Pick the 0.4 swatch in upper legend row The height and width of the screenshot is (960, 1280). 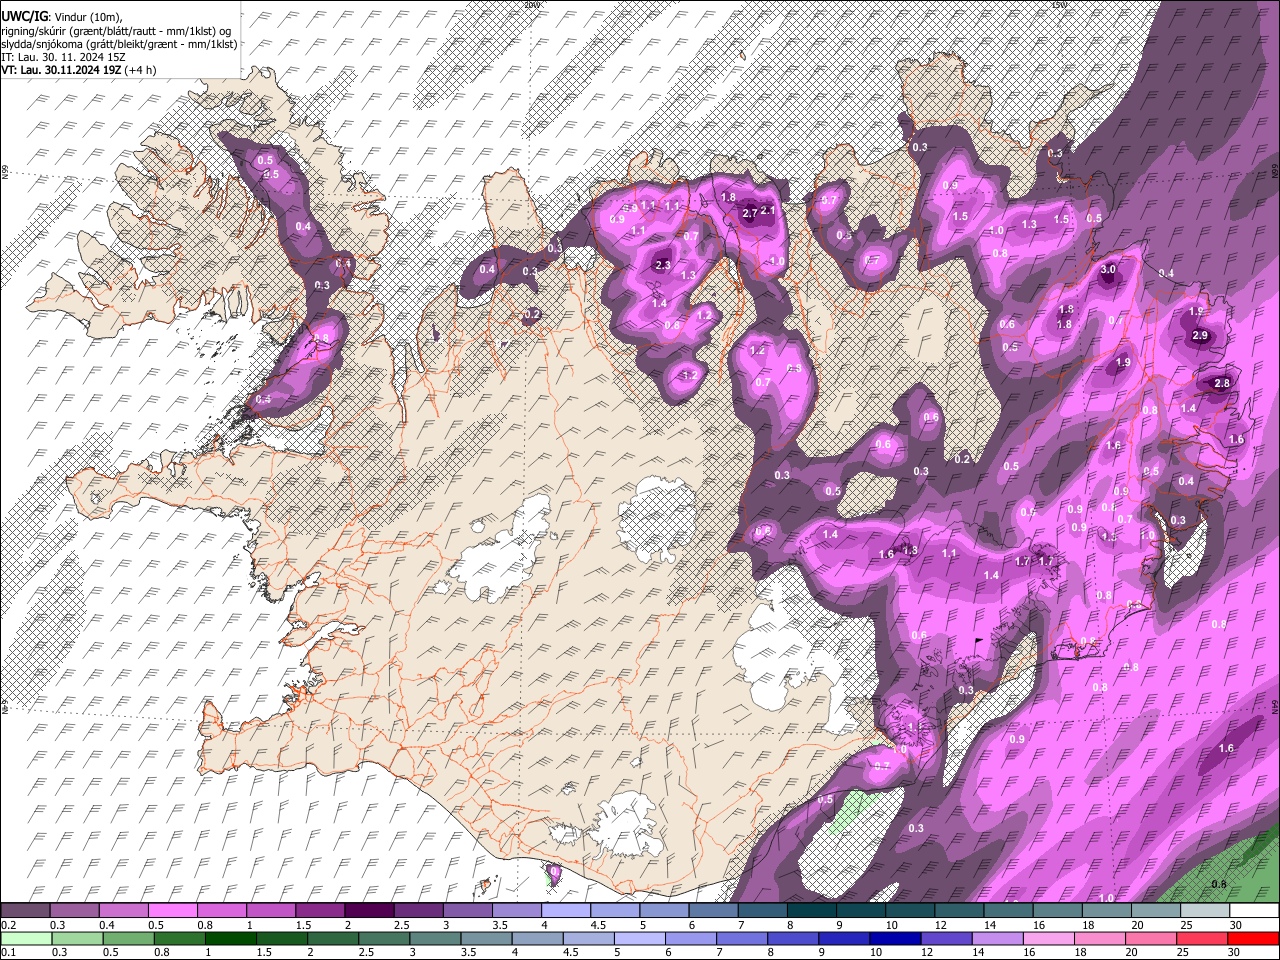point(123,910)
